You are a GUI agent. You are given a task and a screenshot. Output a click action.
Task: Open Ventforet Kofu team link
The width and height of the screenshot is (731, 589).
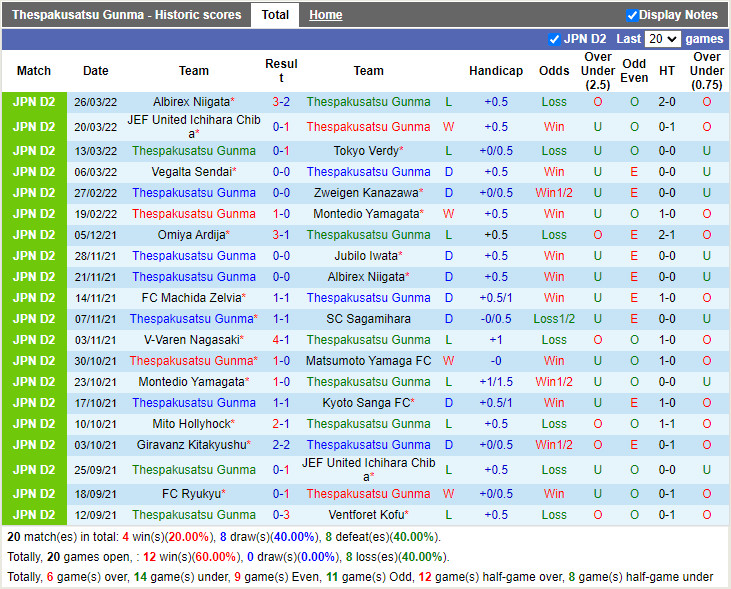(366, 515)
